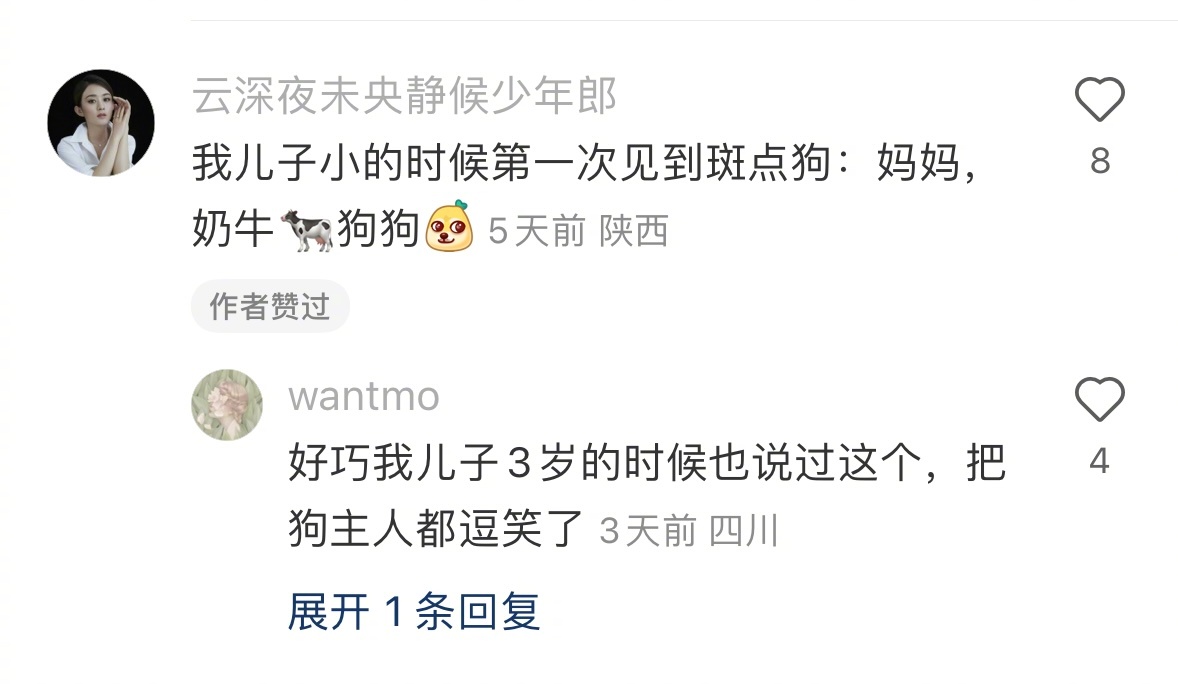Image resolution: width=1178 pixels, height=684 pixels.
Task: Open username 云深夜未央静候少年郎
Action: click(x=405, y=95)
